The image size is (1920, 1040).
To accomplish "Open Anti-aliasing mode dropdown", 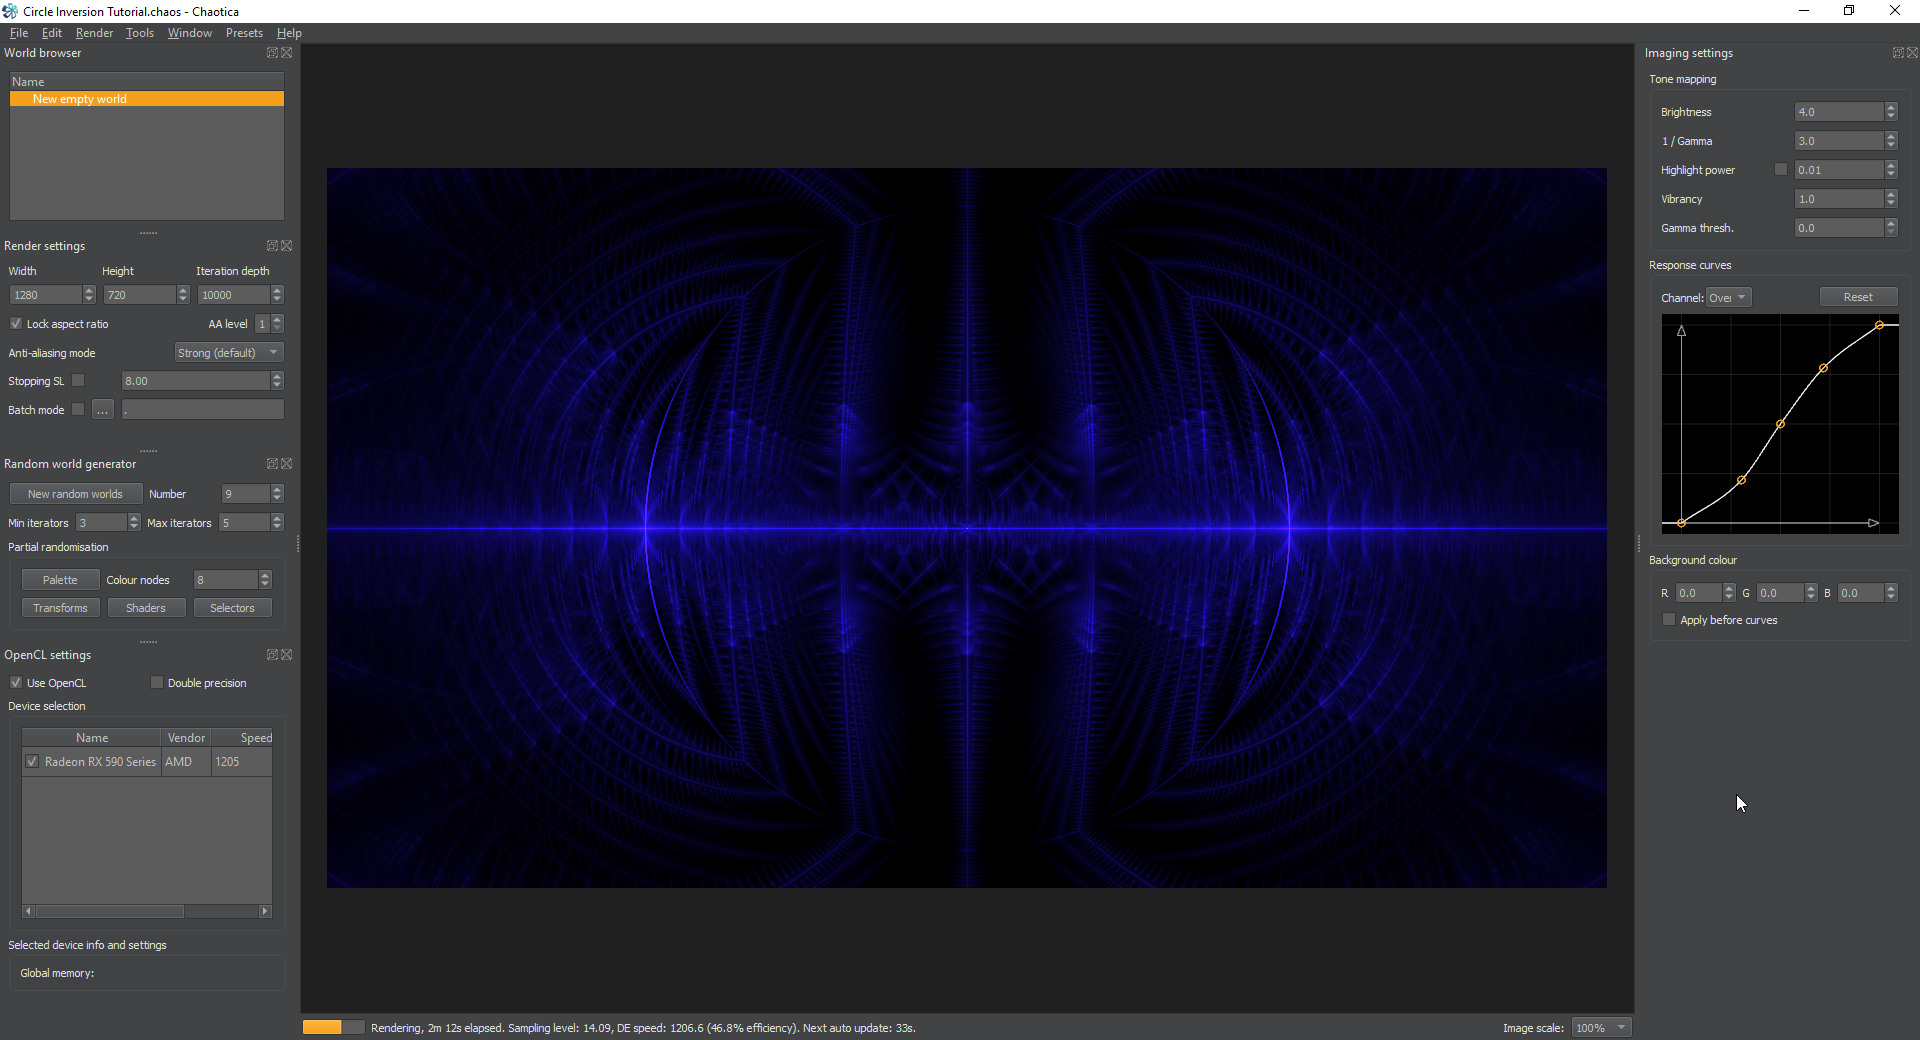I will pos(229,353).
